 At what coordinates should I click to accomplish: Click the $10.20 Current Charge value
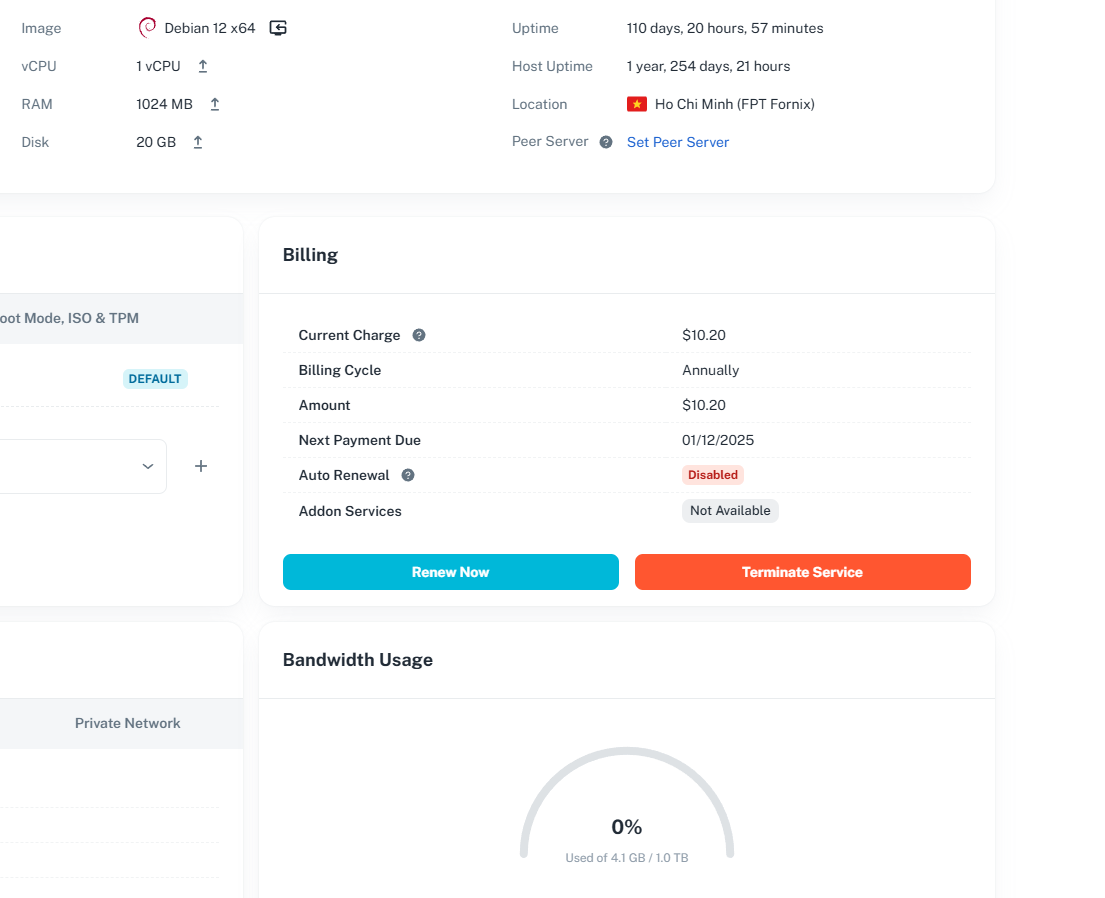point(704,336)
